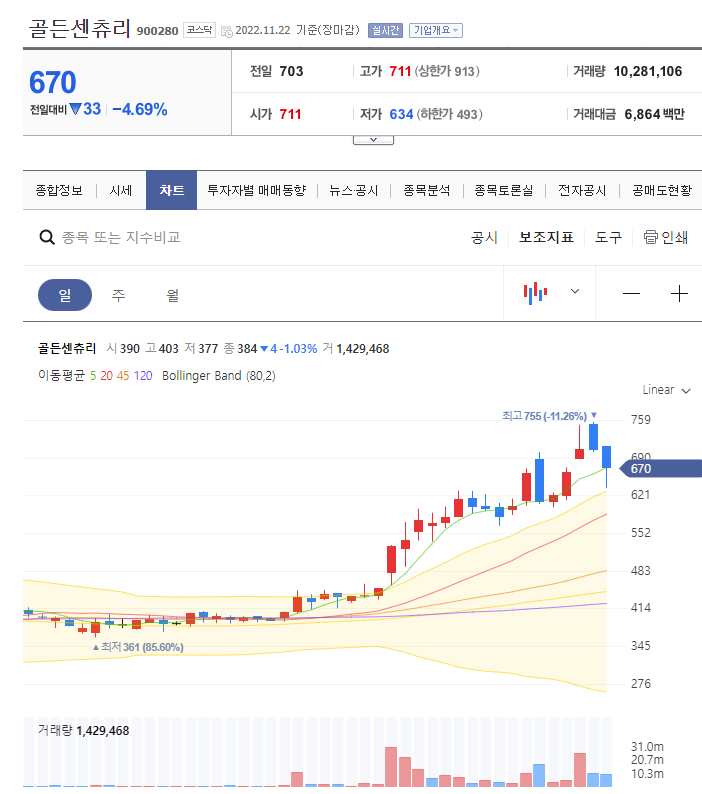This screenshot has height=794, width=702.
Task: Click the 거래량 1,429,468 volume label
Action: click(x=84, y=730)
